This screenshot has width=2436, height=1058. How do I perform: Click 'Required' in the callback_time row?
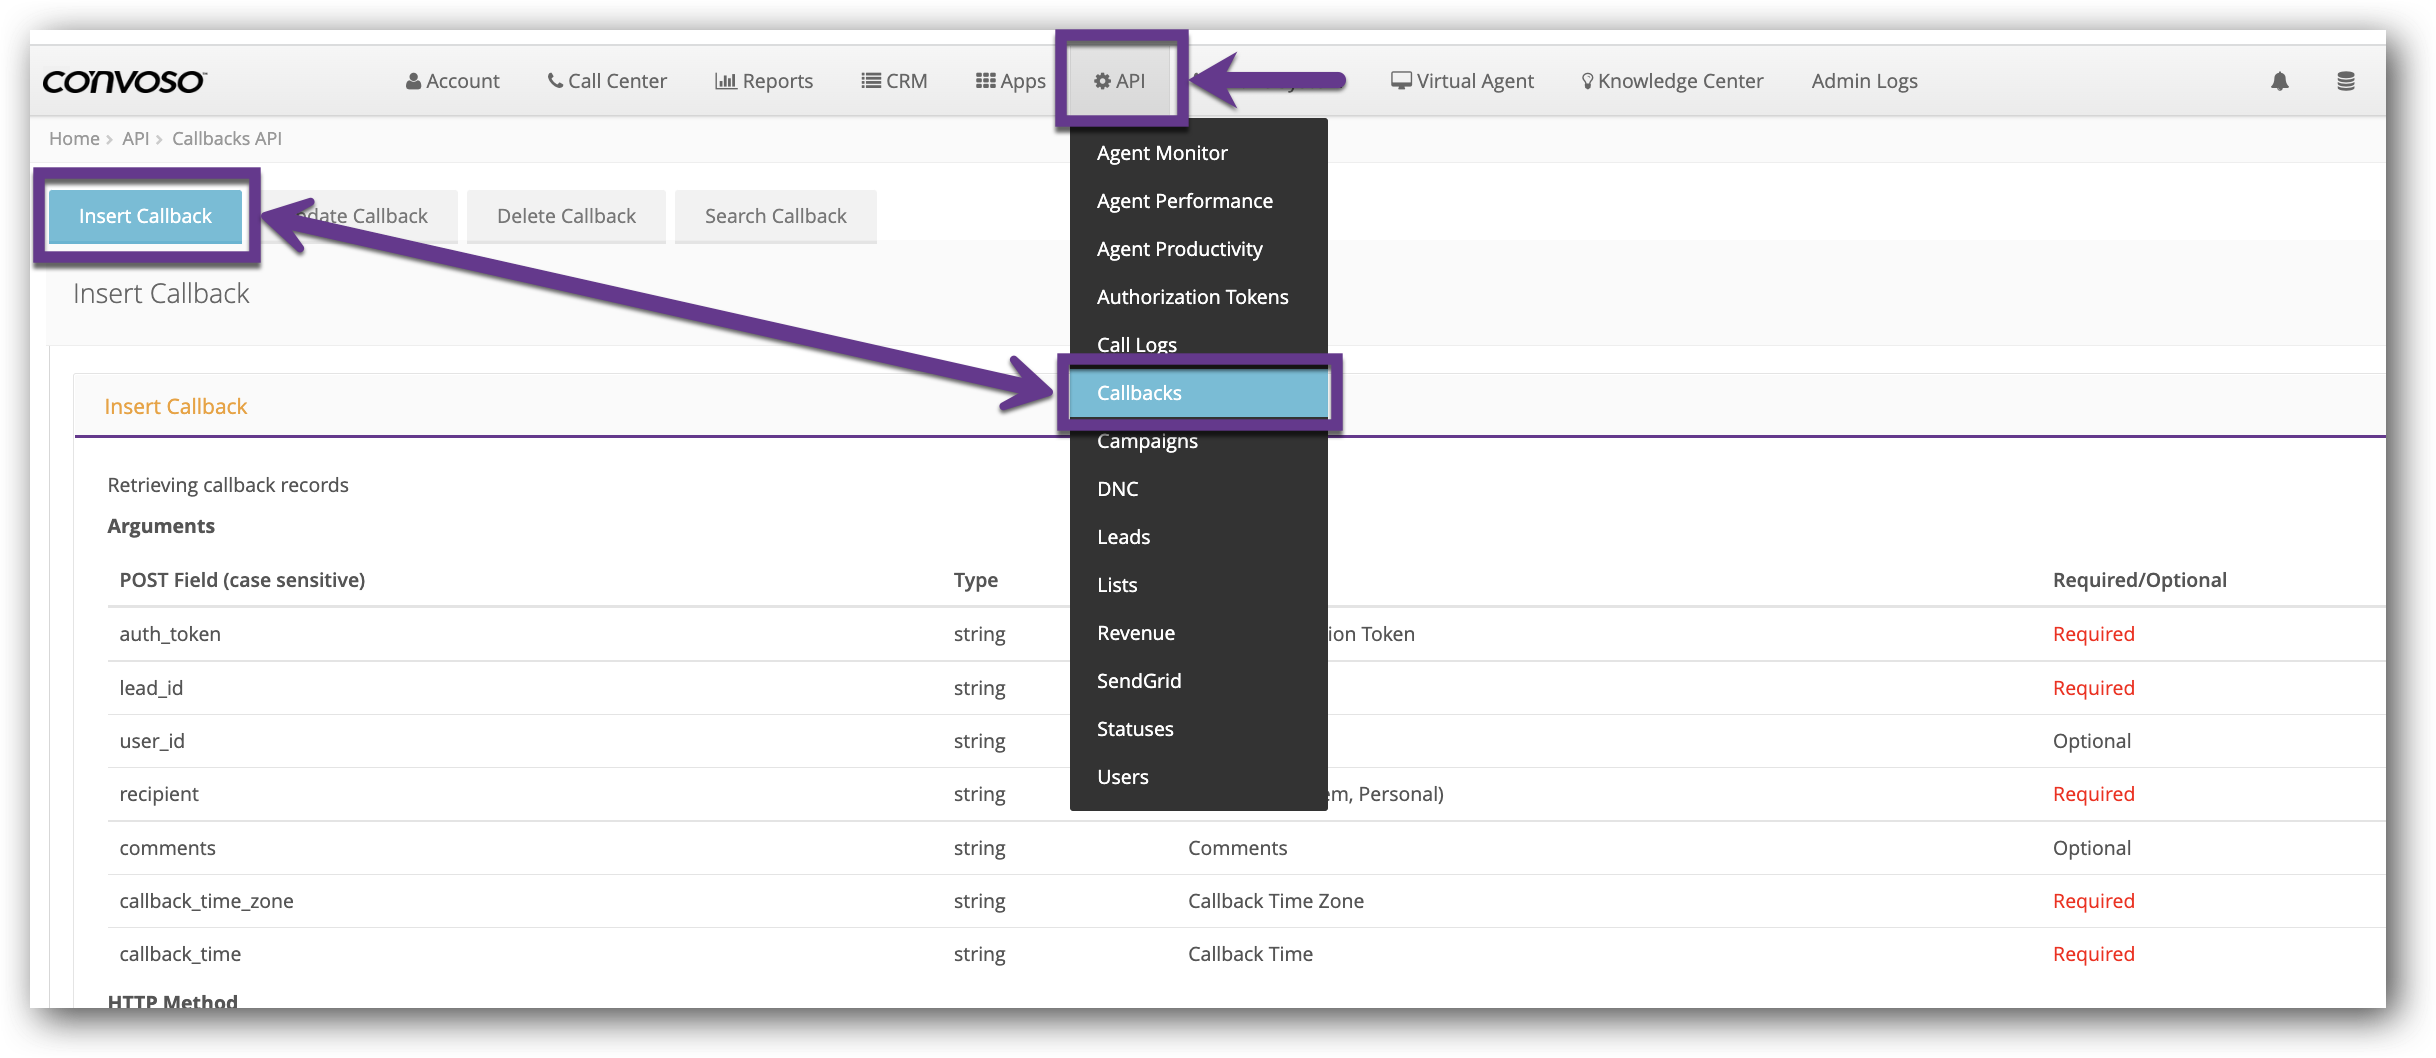(2093, 954)
